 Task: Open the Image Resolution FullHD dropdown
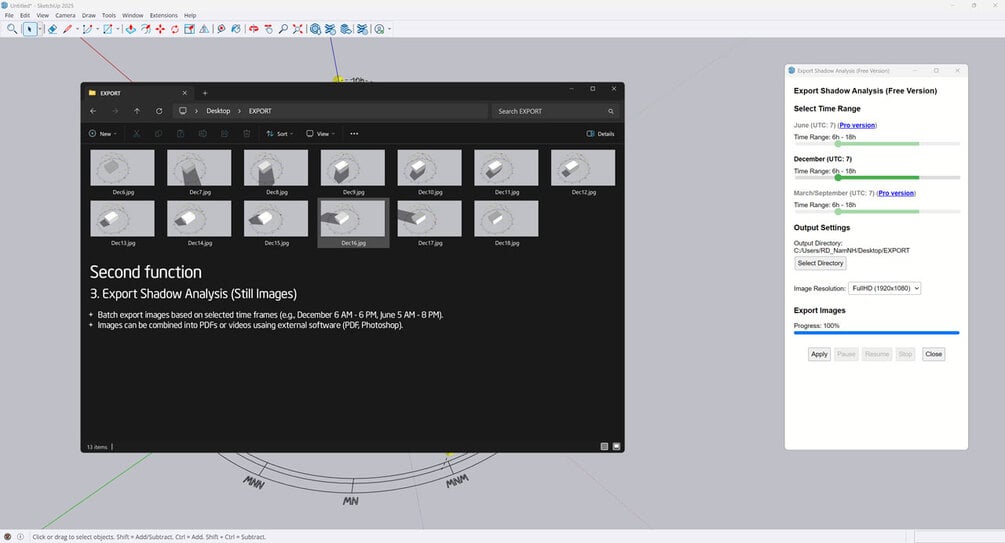tap(885, 288)
